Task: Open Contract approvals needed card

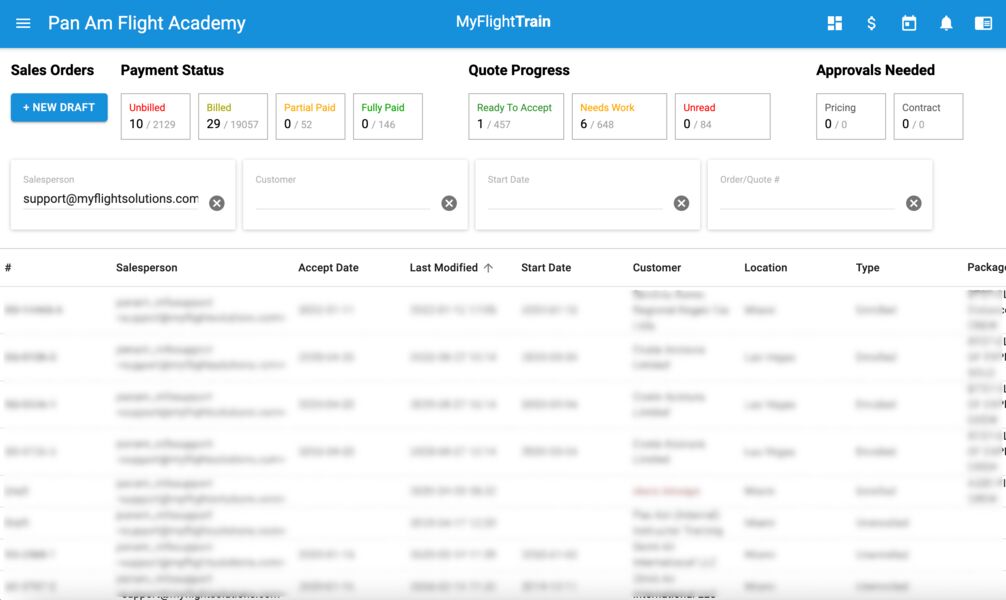Action: 928,116
